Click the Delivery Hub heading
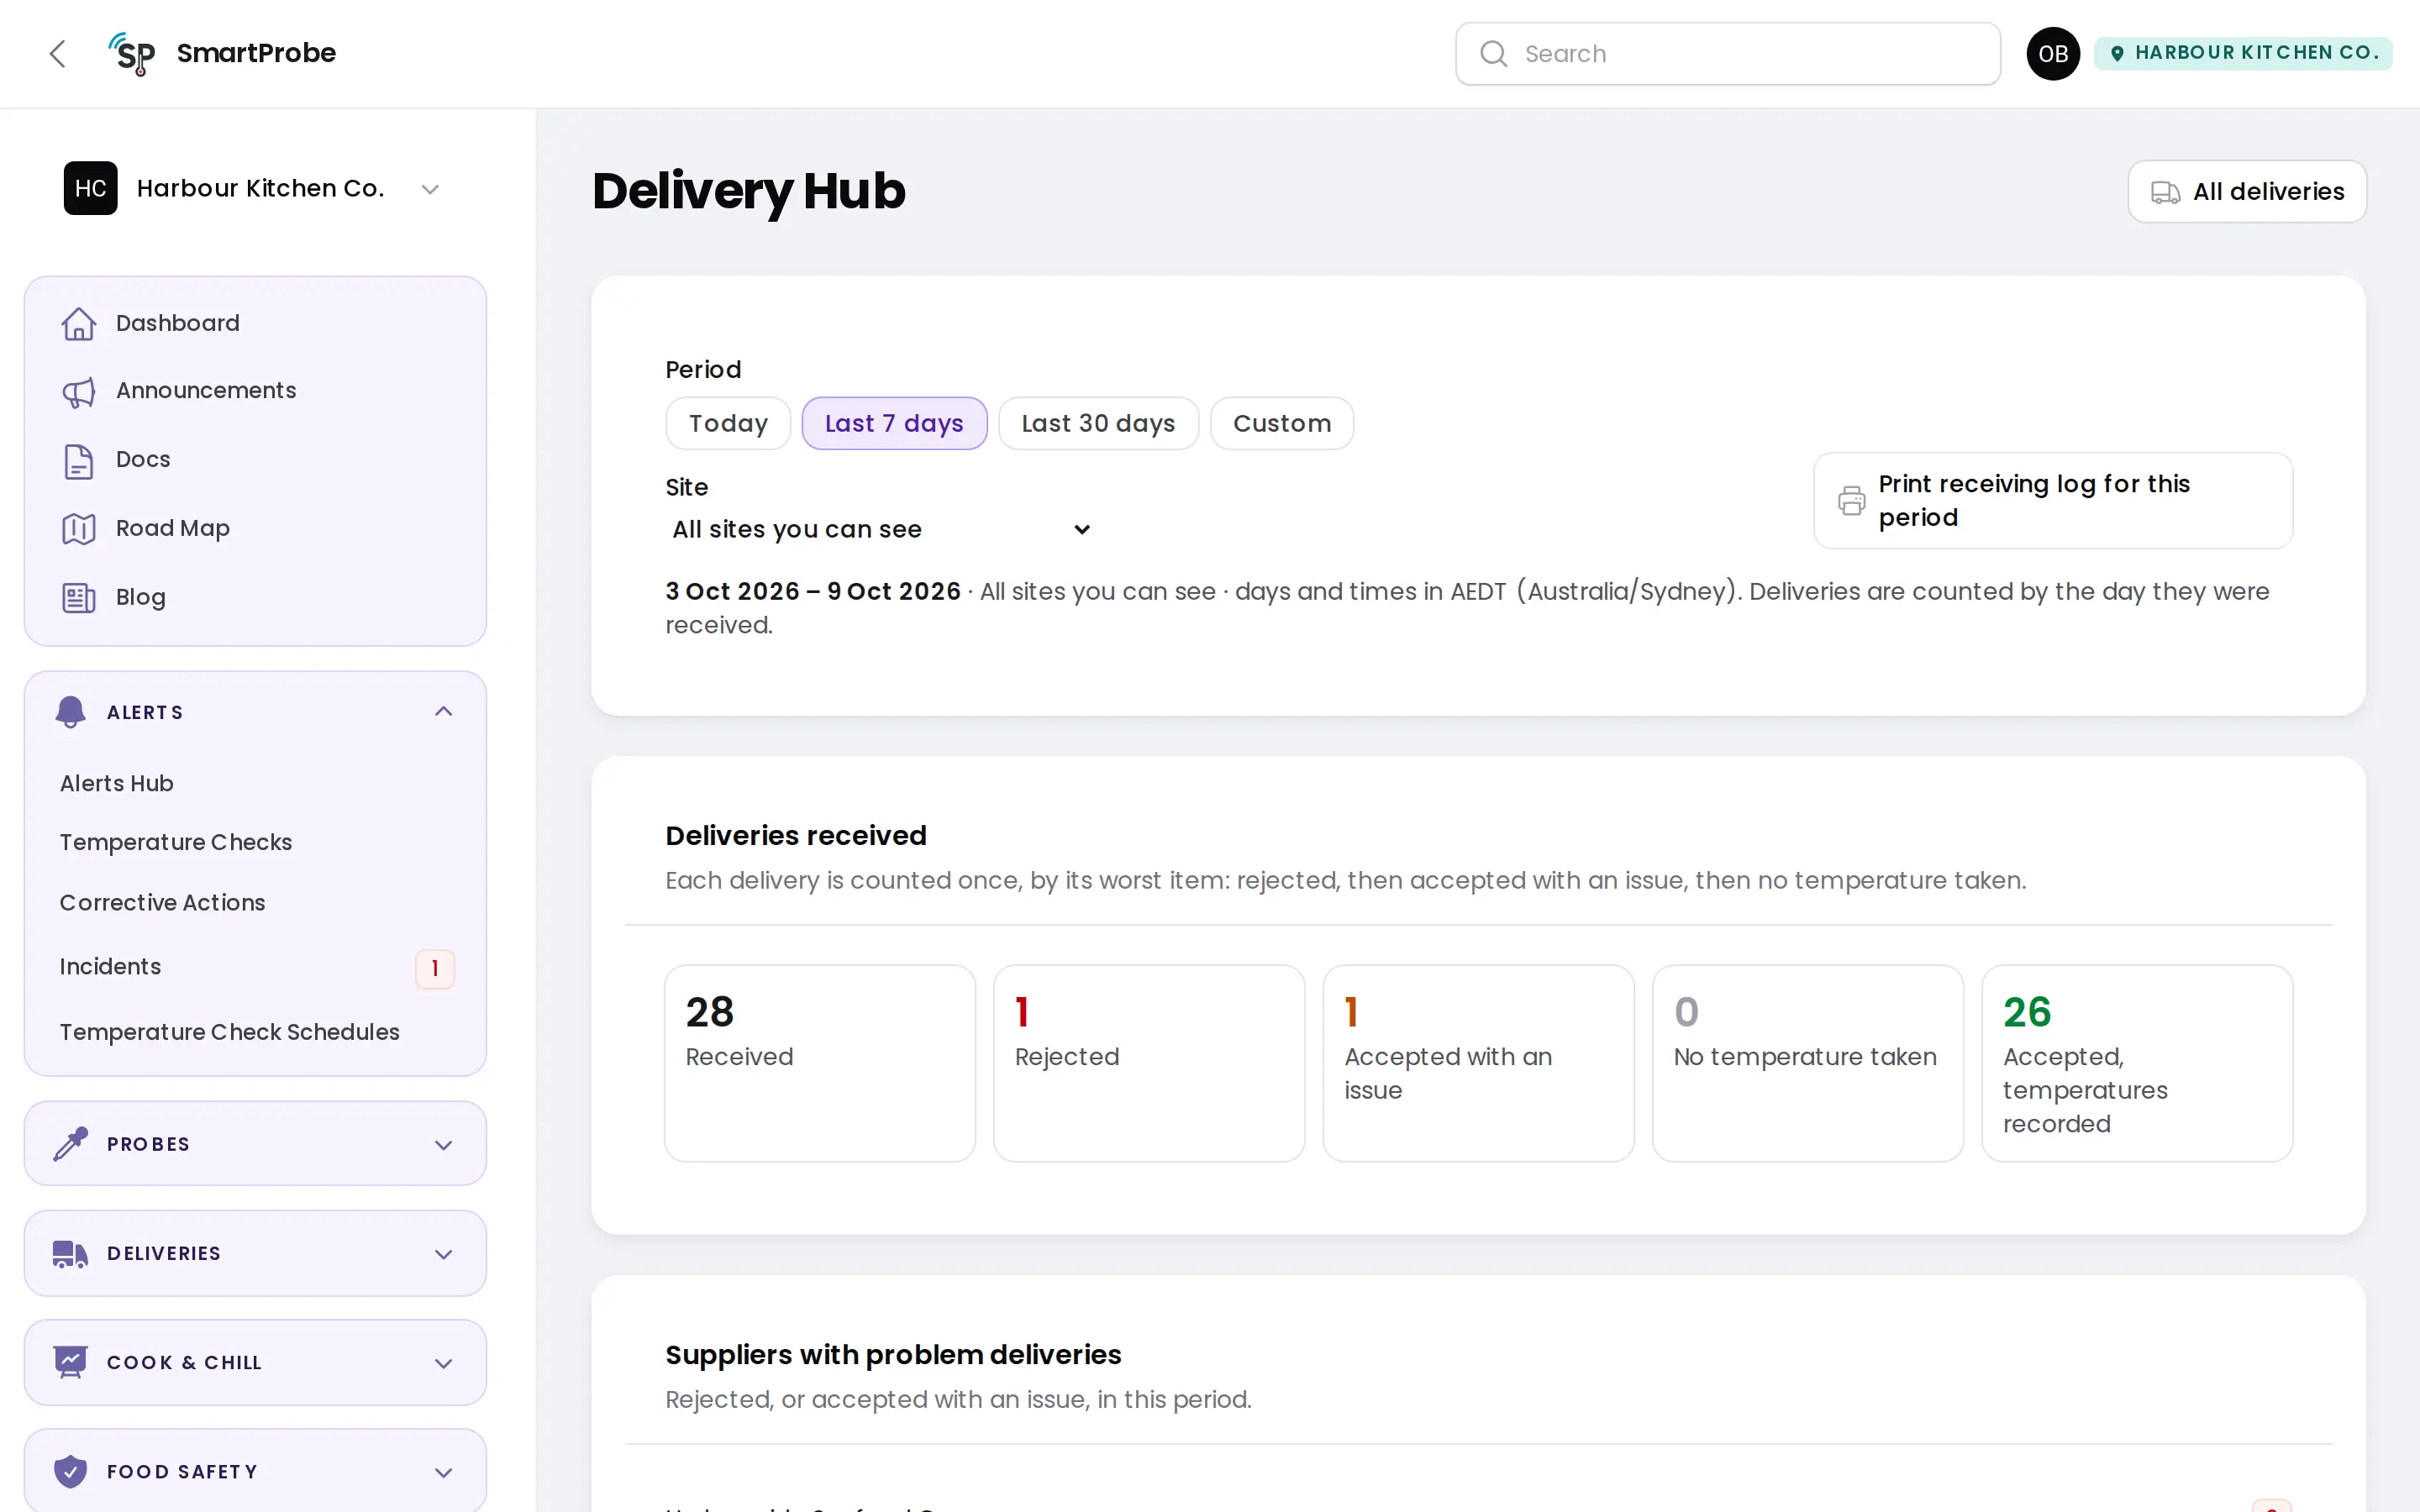Screen dimensions: 2420x1512 click(x=748, y=191)
